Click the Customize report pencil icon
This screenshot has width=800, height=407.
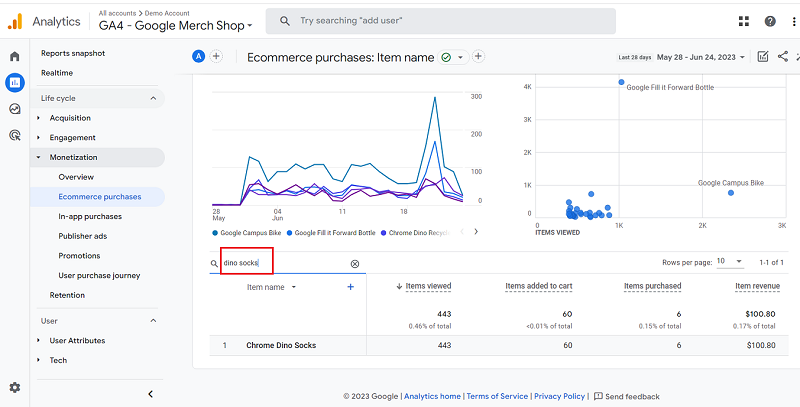(763, 57)
